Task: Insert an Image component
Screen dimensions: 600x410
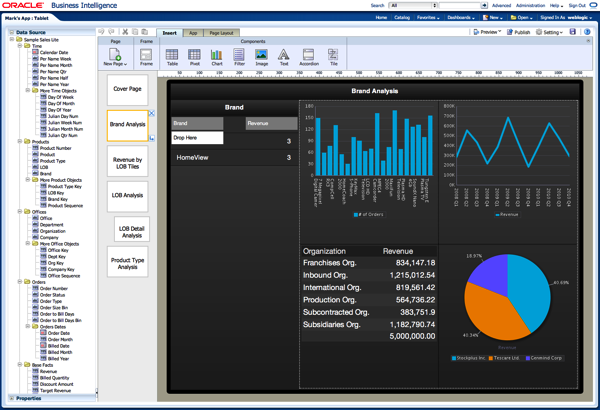Action: 262,57
